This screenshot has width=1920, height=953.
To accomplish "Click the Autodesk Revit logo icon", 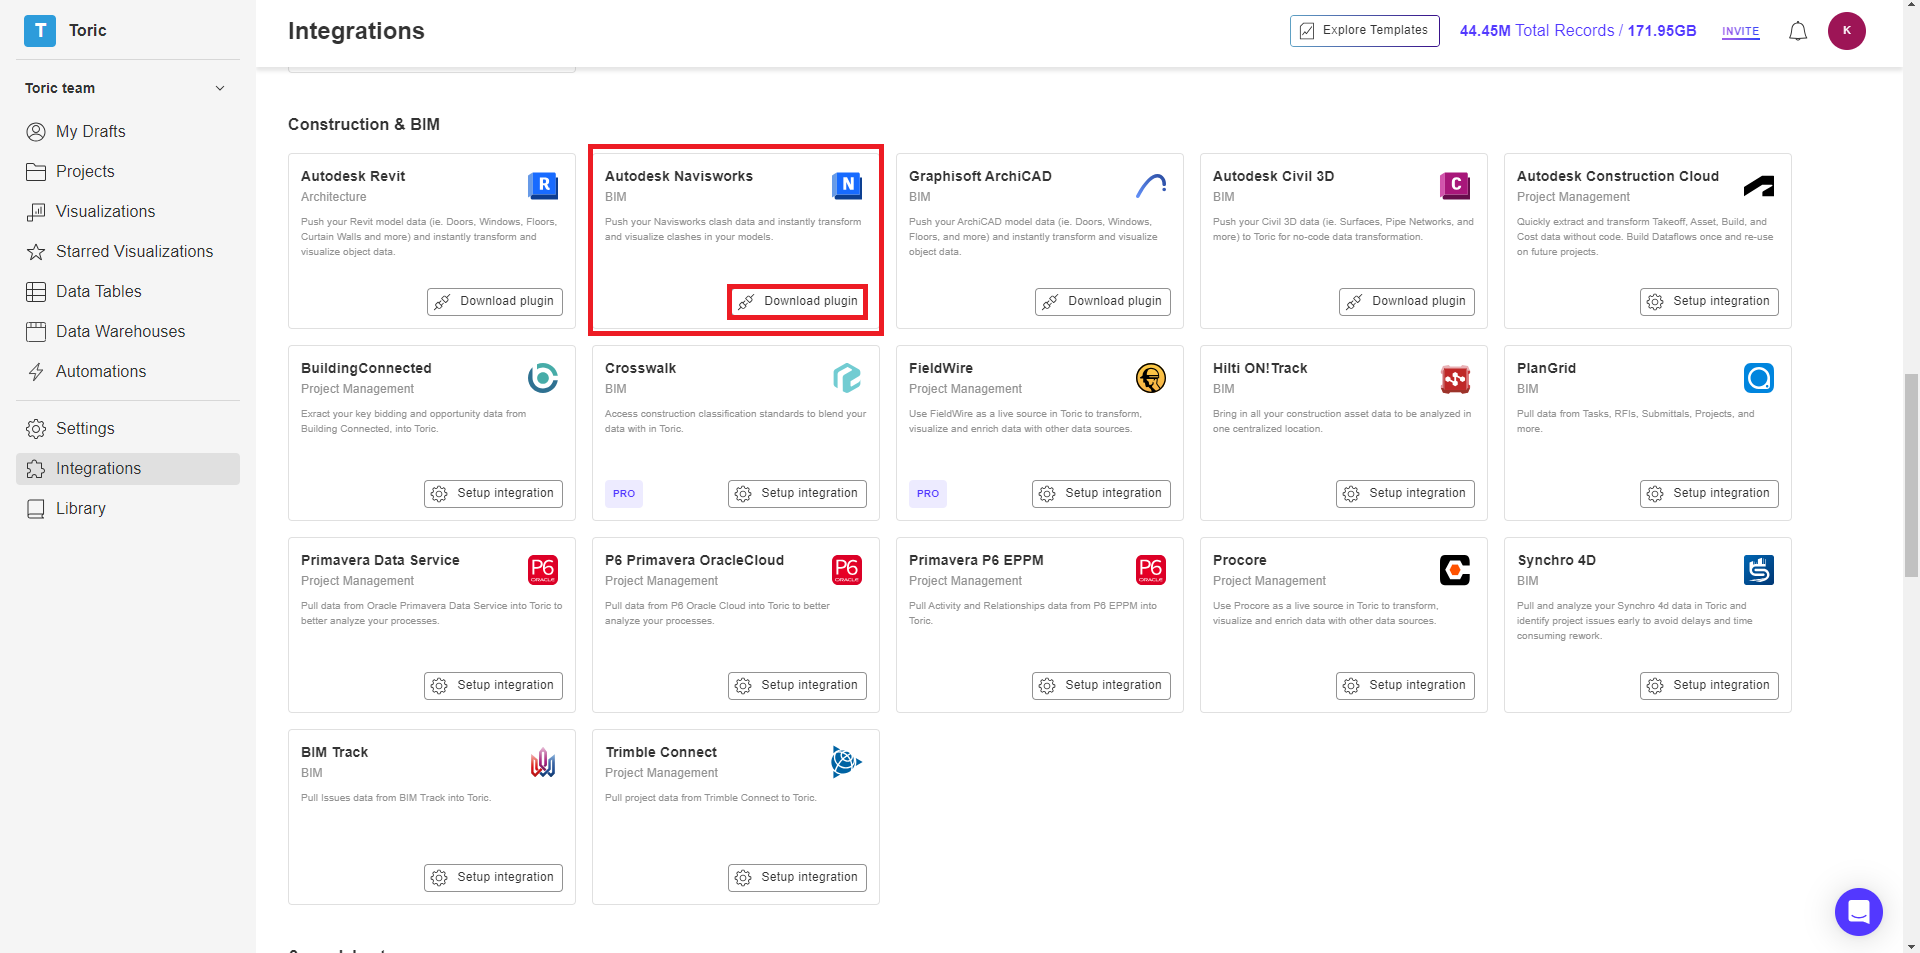I will (x=543, y=185).
